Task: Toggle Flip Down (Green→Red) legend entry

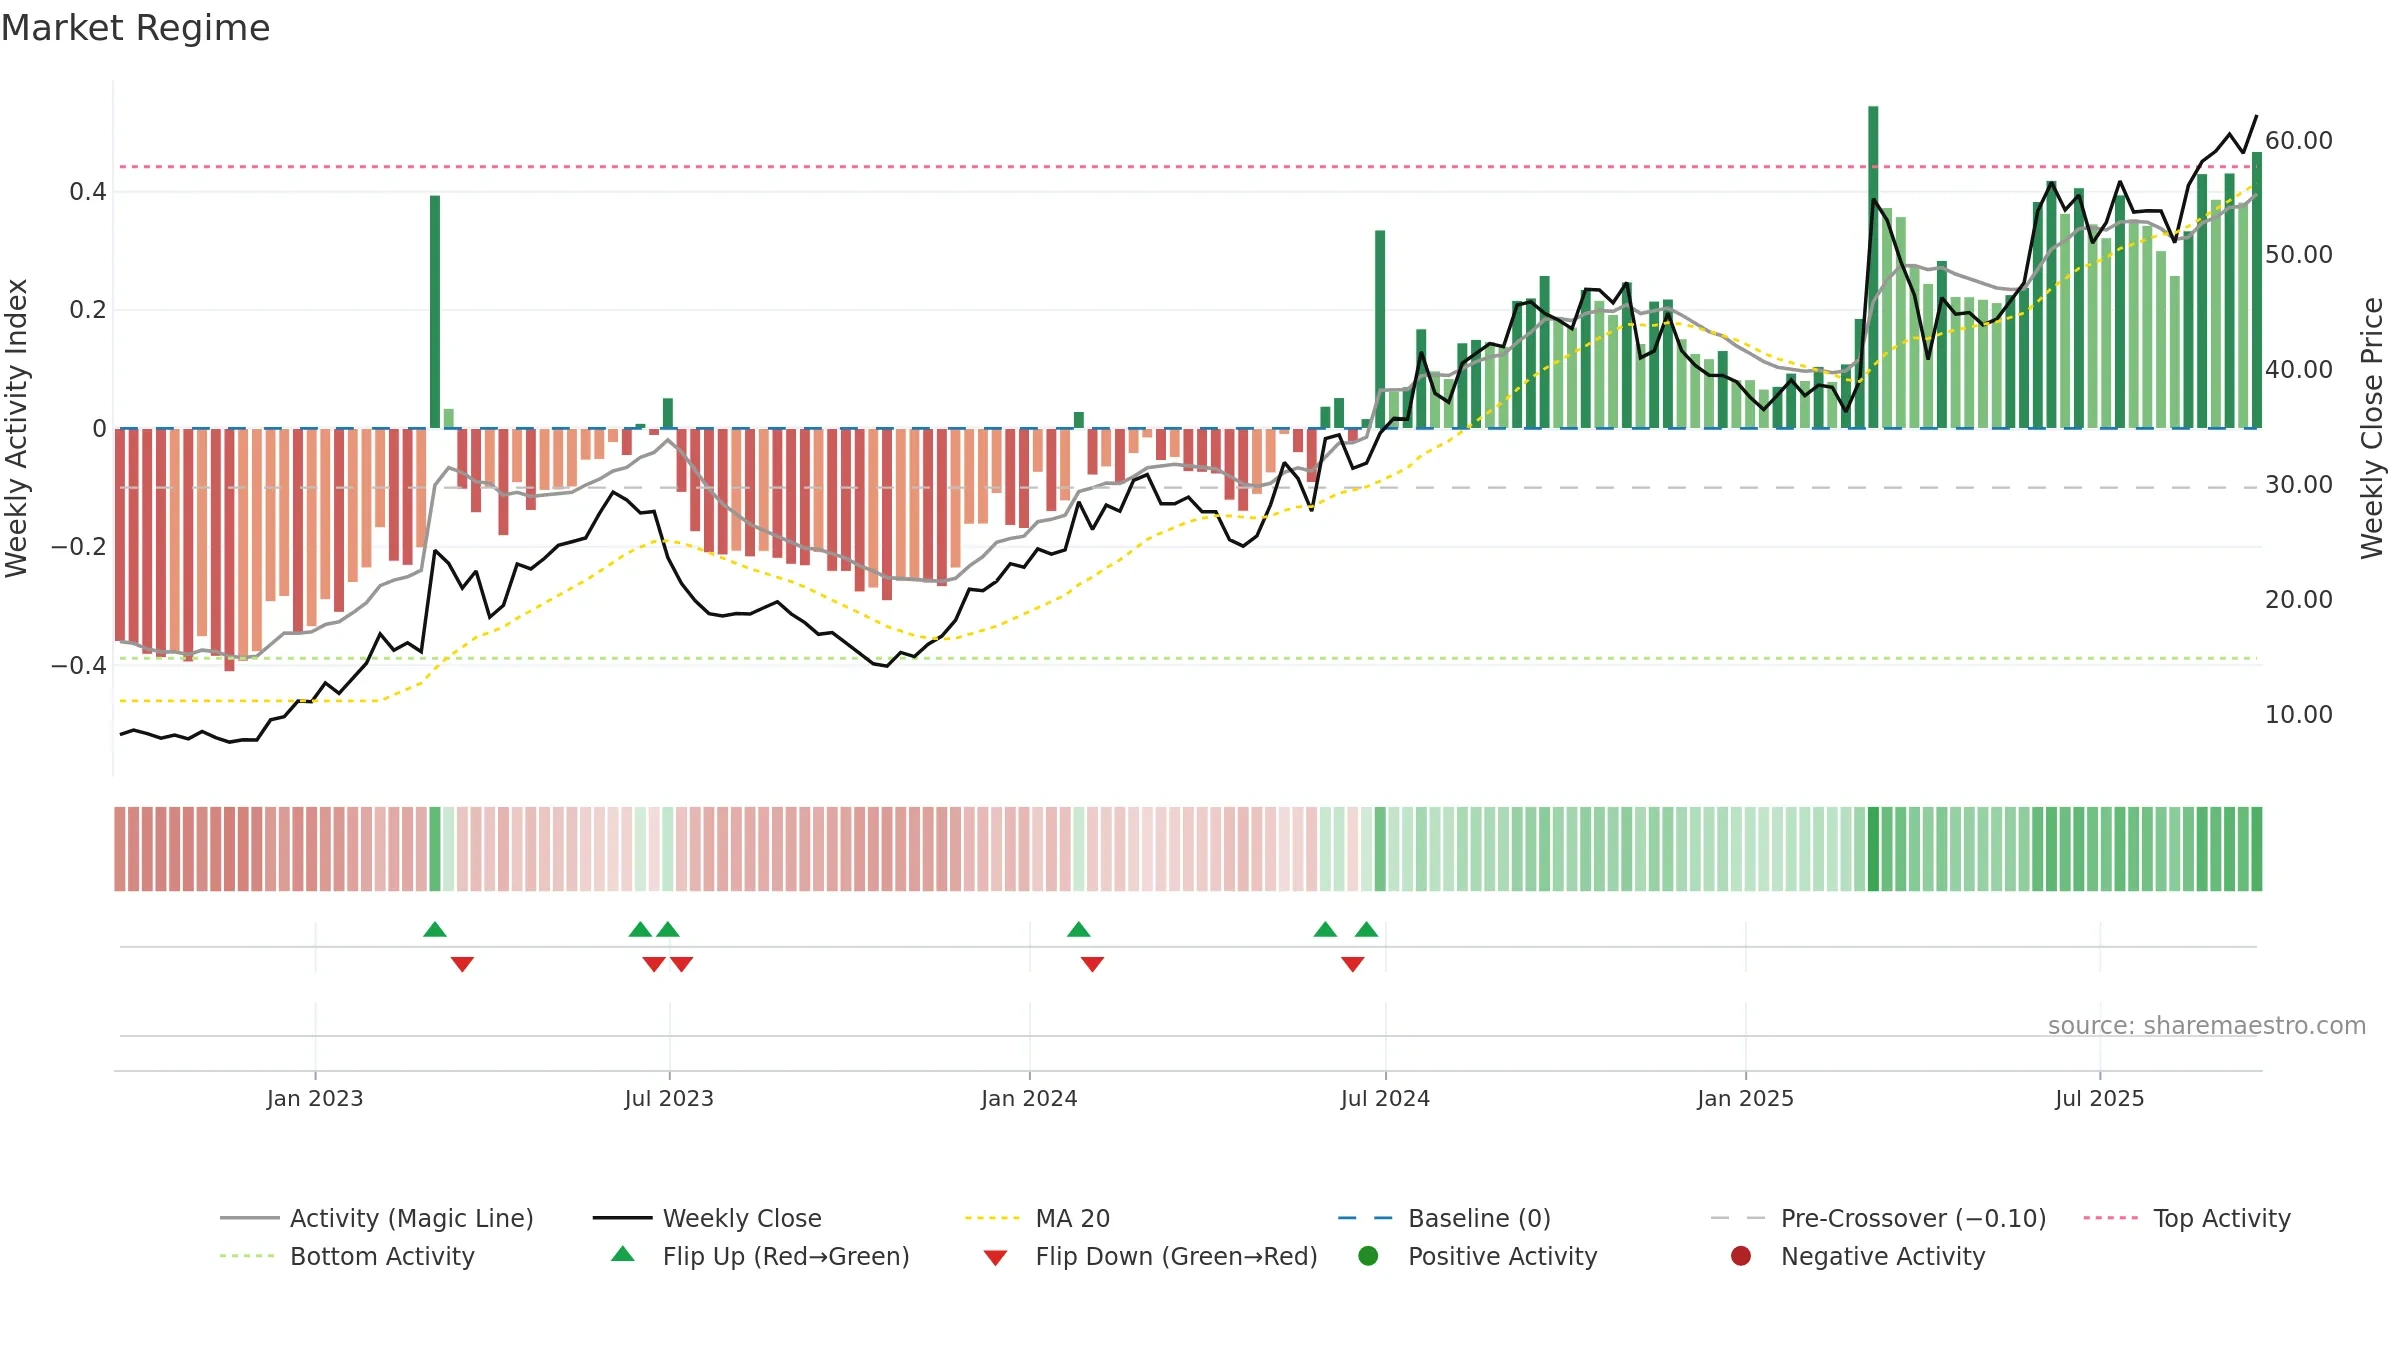Action: tap(1150, 1256)
